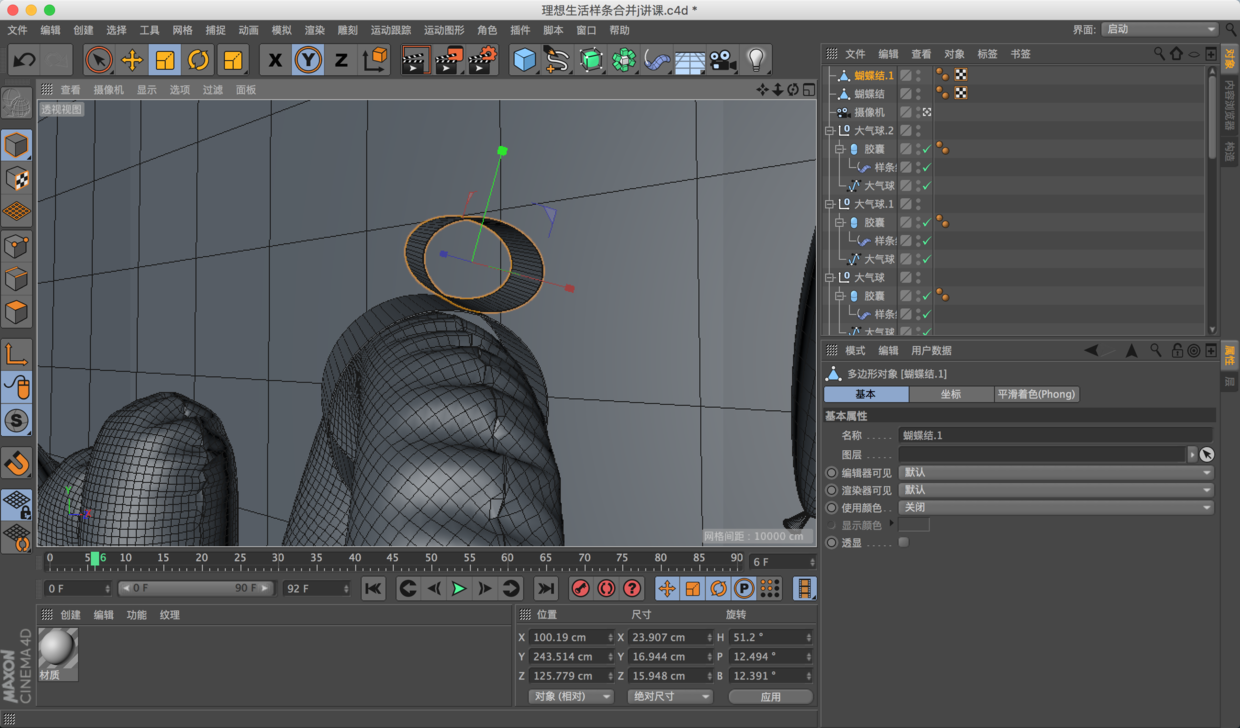1240x728 pixels.
Task: Click the Undo arrow in the toolbar
Action: coord(24,60)
